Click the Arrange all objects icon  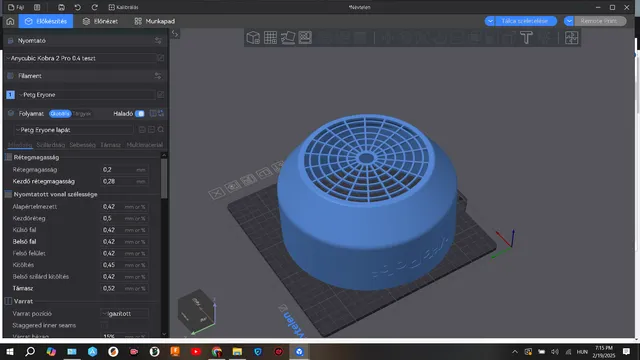305,38
